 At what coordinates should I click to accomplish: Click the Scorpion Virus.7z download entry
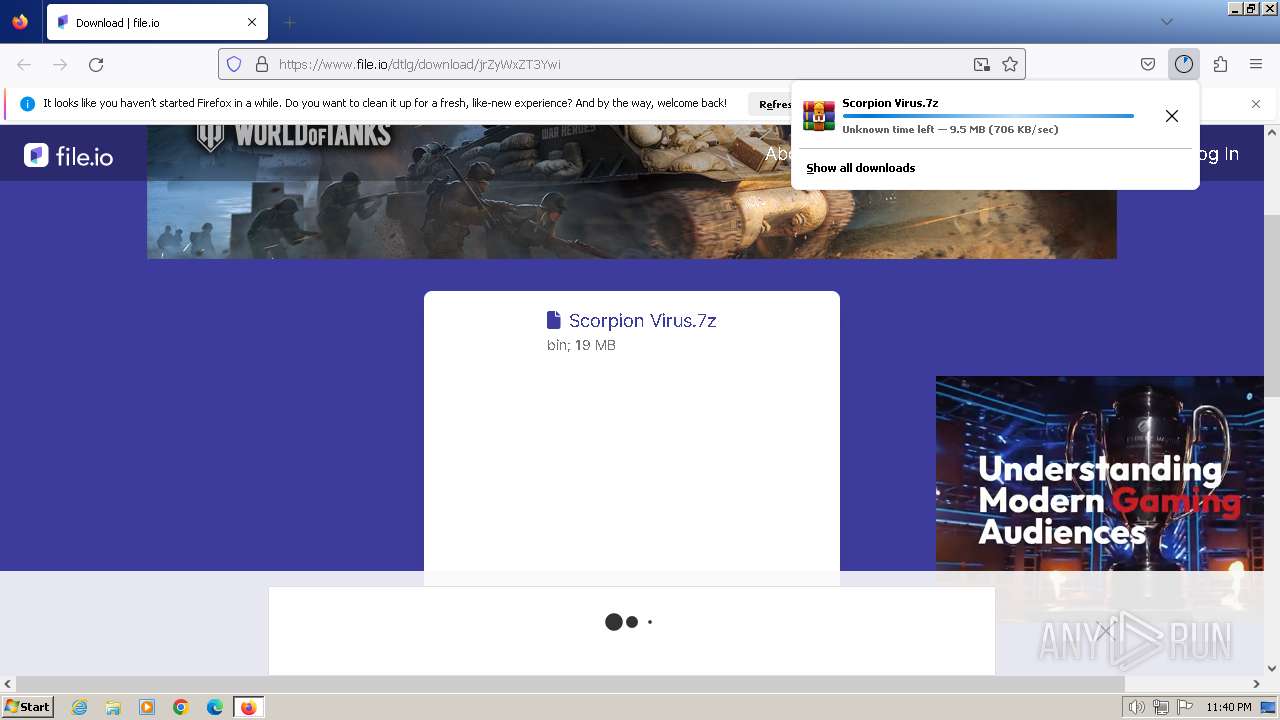pos(977,116)
